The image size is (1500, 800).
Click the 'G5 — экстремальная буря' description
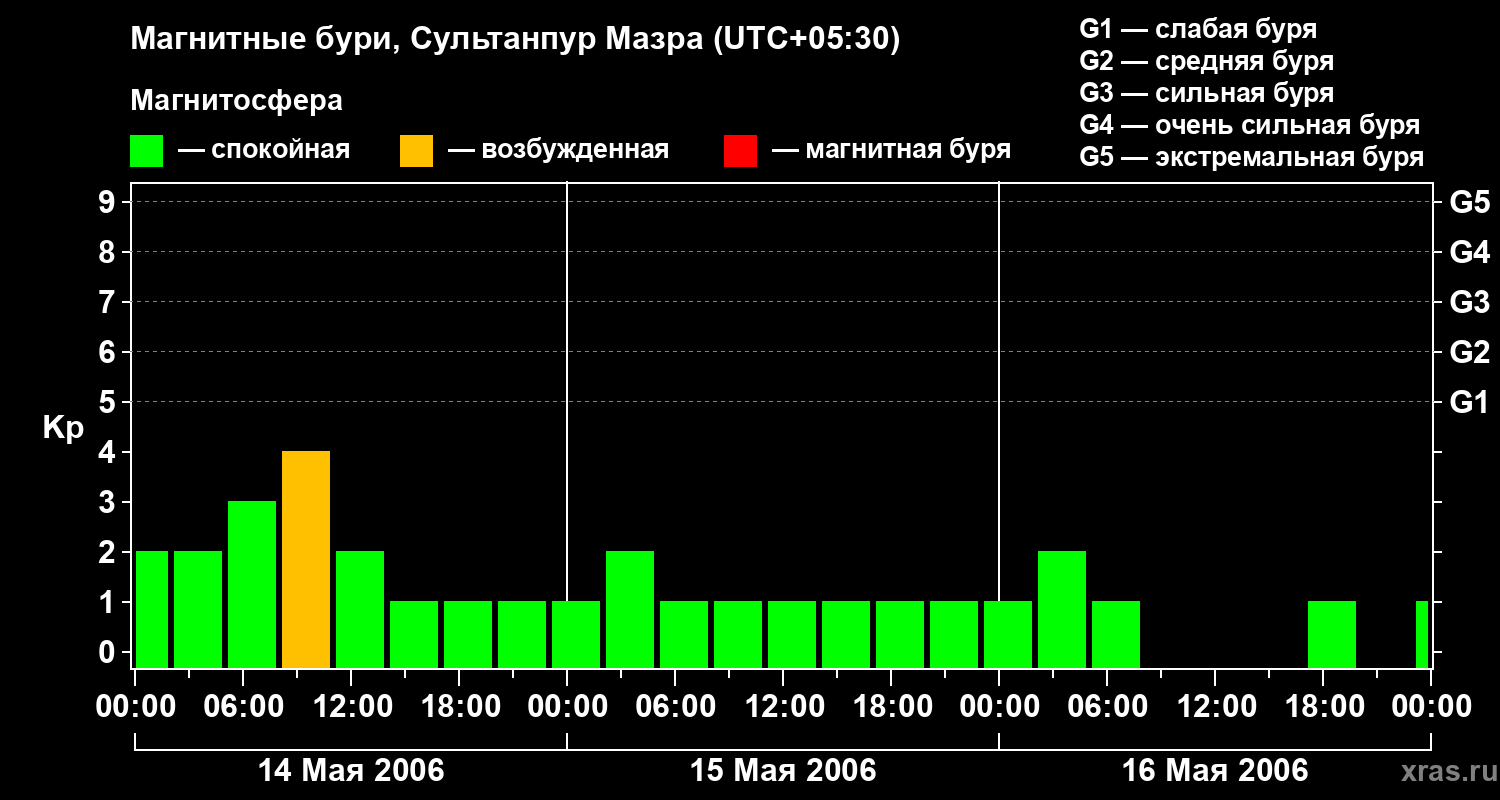(x=1252, y=157)
